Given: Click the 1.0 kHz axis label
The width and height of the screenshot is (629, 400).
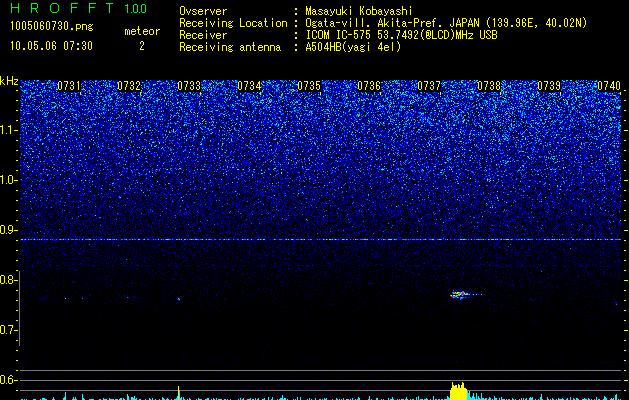Looking at the screenshot, I should click(x=9, y=180).
